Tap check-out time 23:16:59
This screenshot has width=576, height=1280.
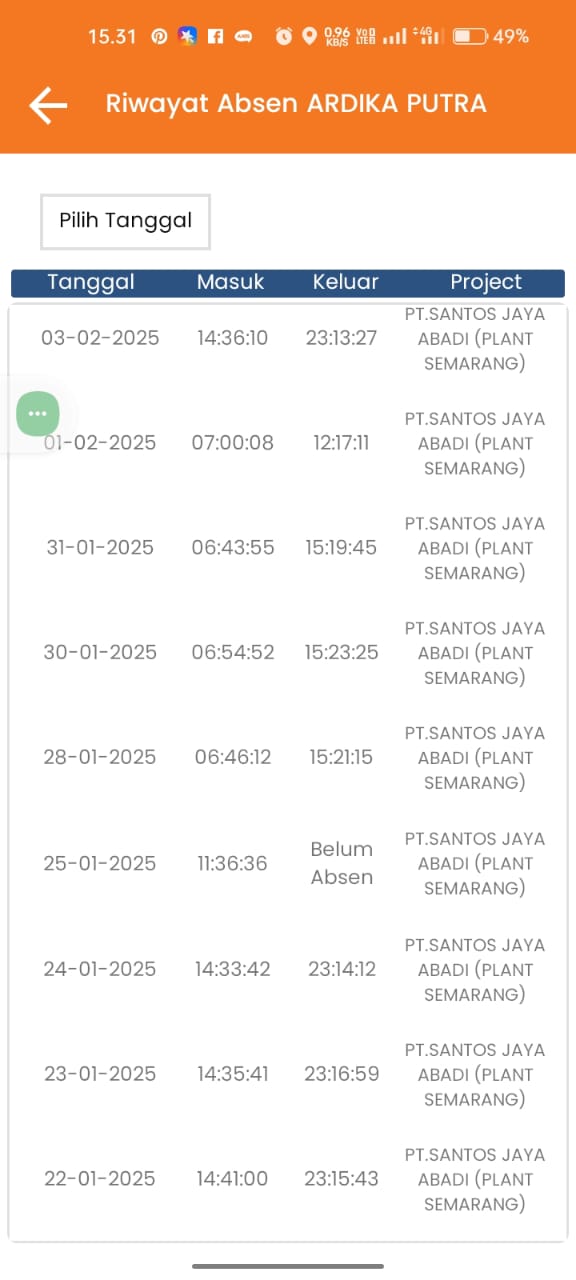coord(342,1073)
